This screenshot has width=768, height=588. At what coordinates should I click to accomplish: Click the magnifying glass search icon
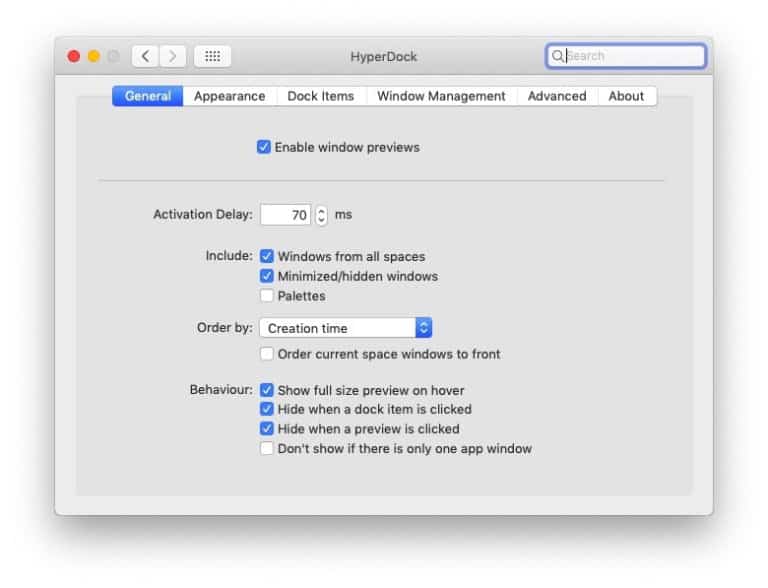tap(557, 56)
